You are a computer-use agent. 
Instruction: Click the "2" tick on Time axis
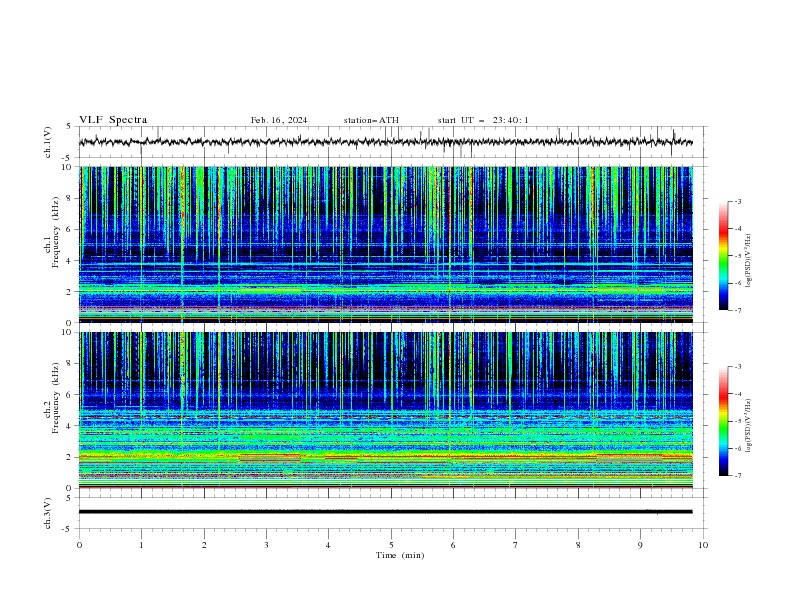tap(204, 545)
